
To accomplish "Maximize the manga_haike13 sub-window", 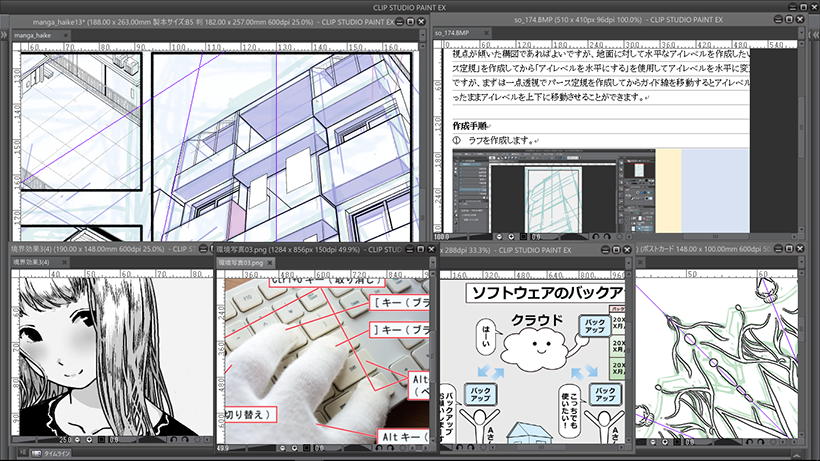I will click(x=411, y=21).
